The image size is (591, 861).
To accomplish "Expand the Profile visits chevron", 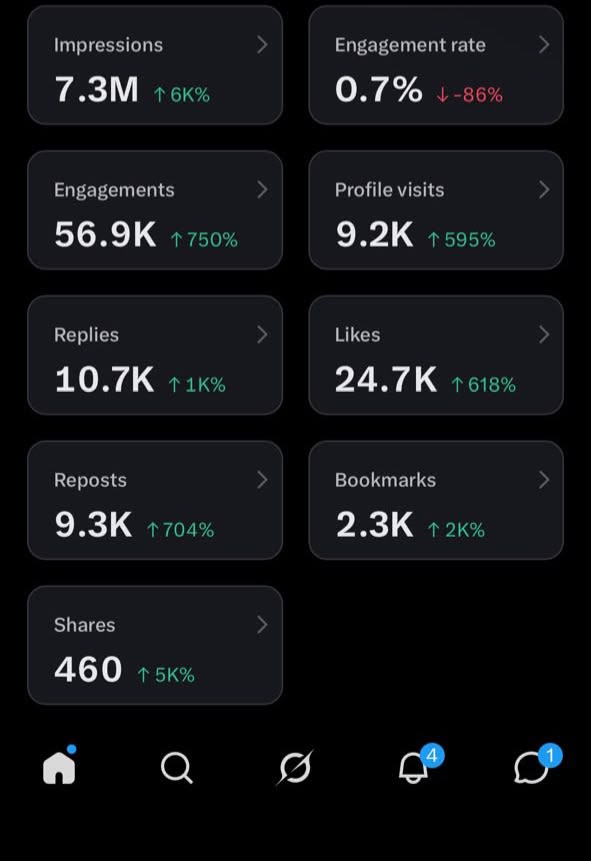I will (544, 190).
